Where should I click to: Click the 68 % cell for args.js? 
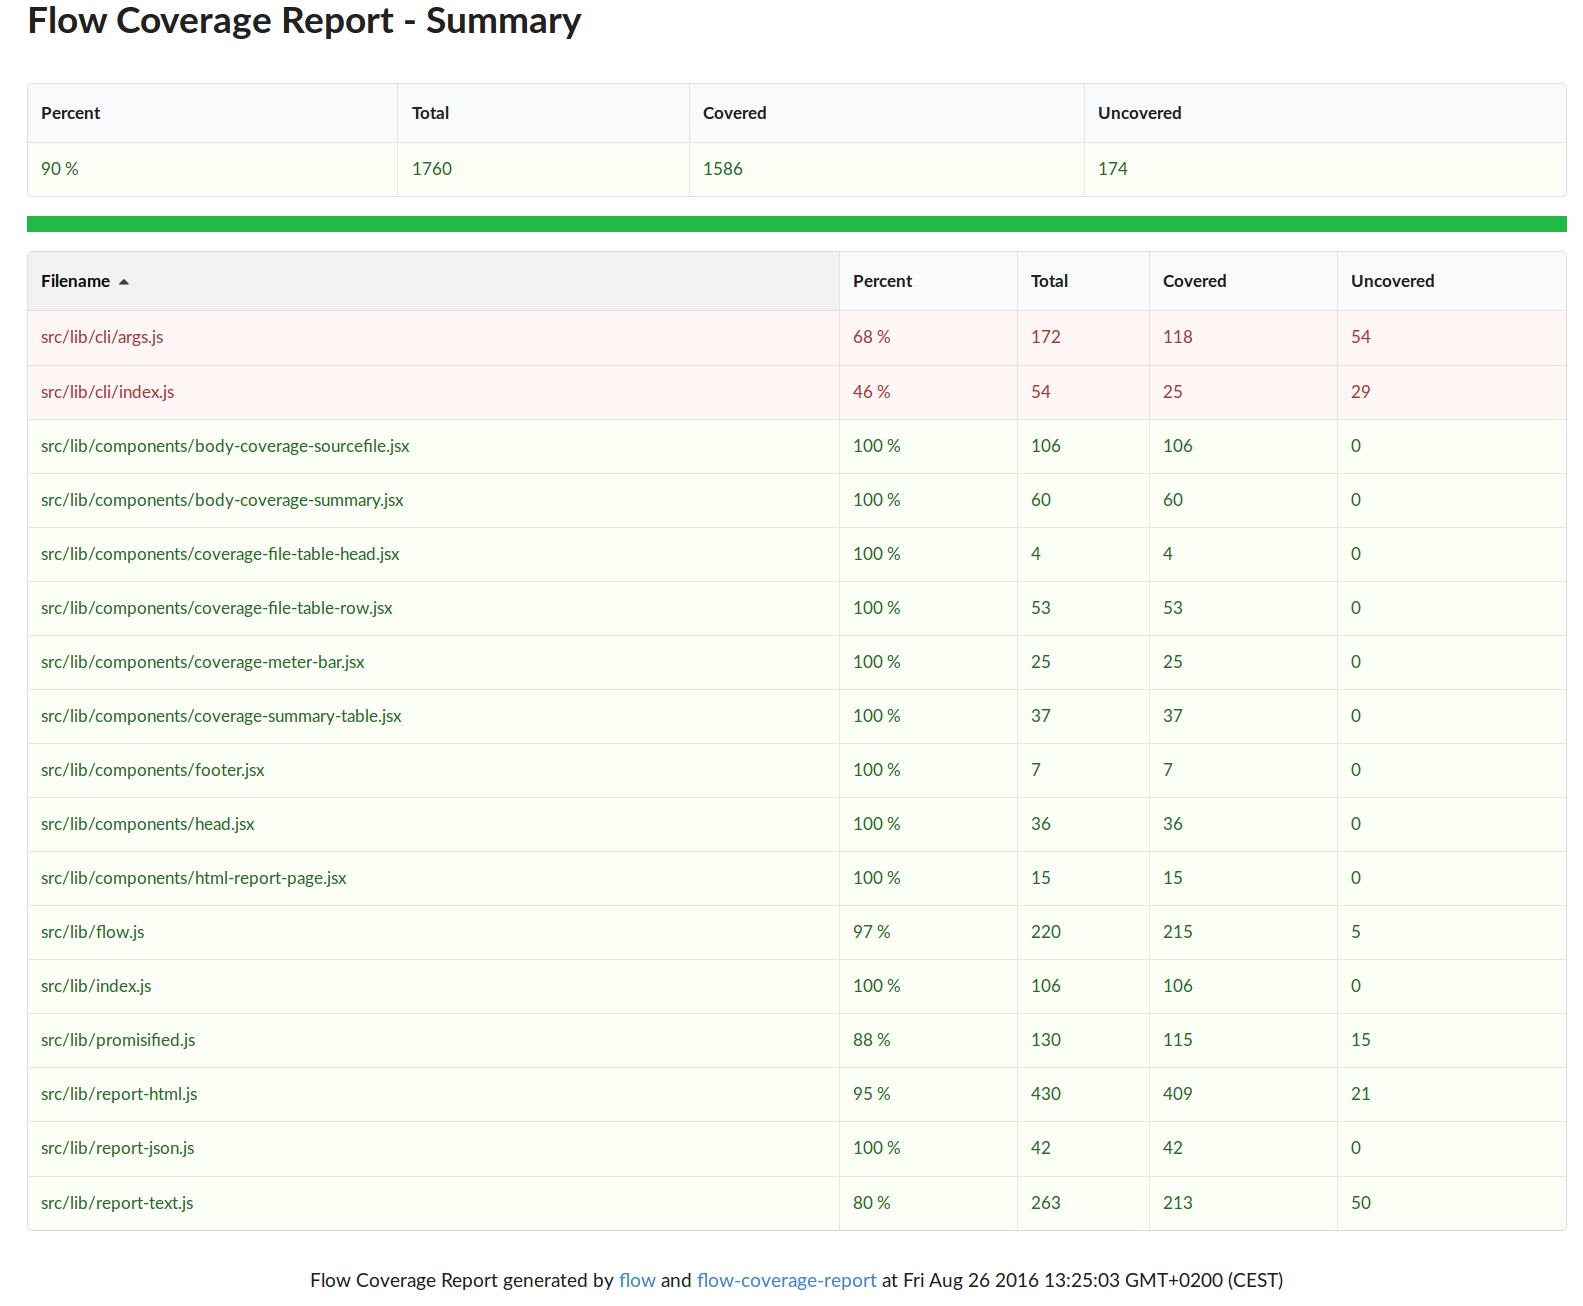coord(928,337)
